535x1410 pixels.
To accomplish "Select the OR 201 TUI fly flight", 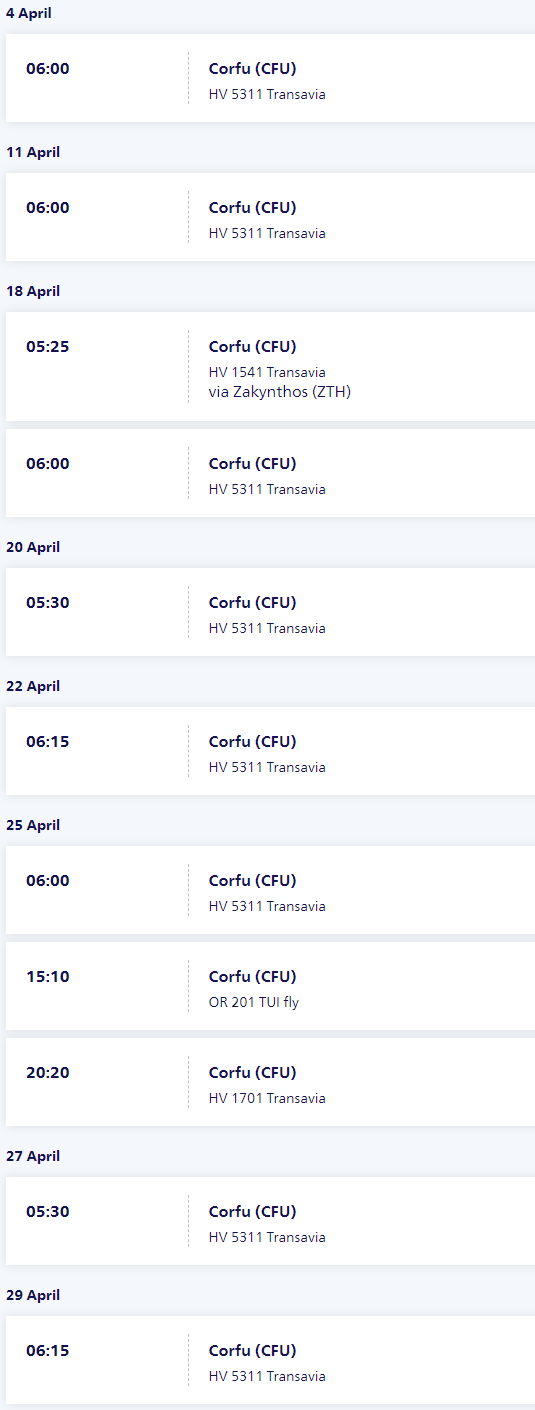I will pos(270,986).
